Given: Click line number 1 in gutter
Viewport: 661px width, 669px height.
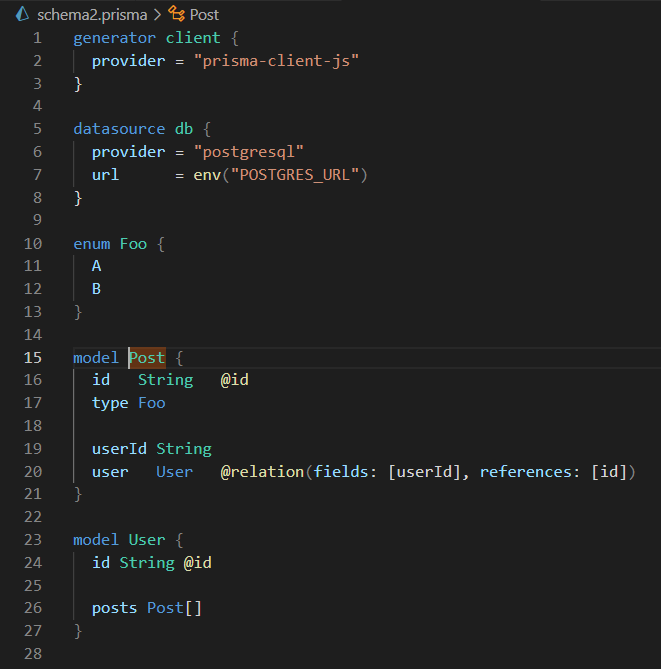Looking at the screenshot, I should [38, 38].
